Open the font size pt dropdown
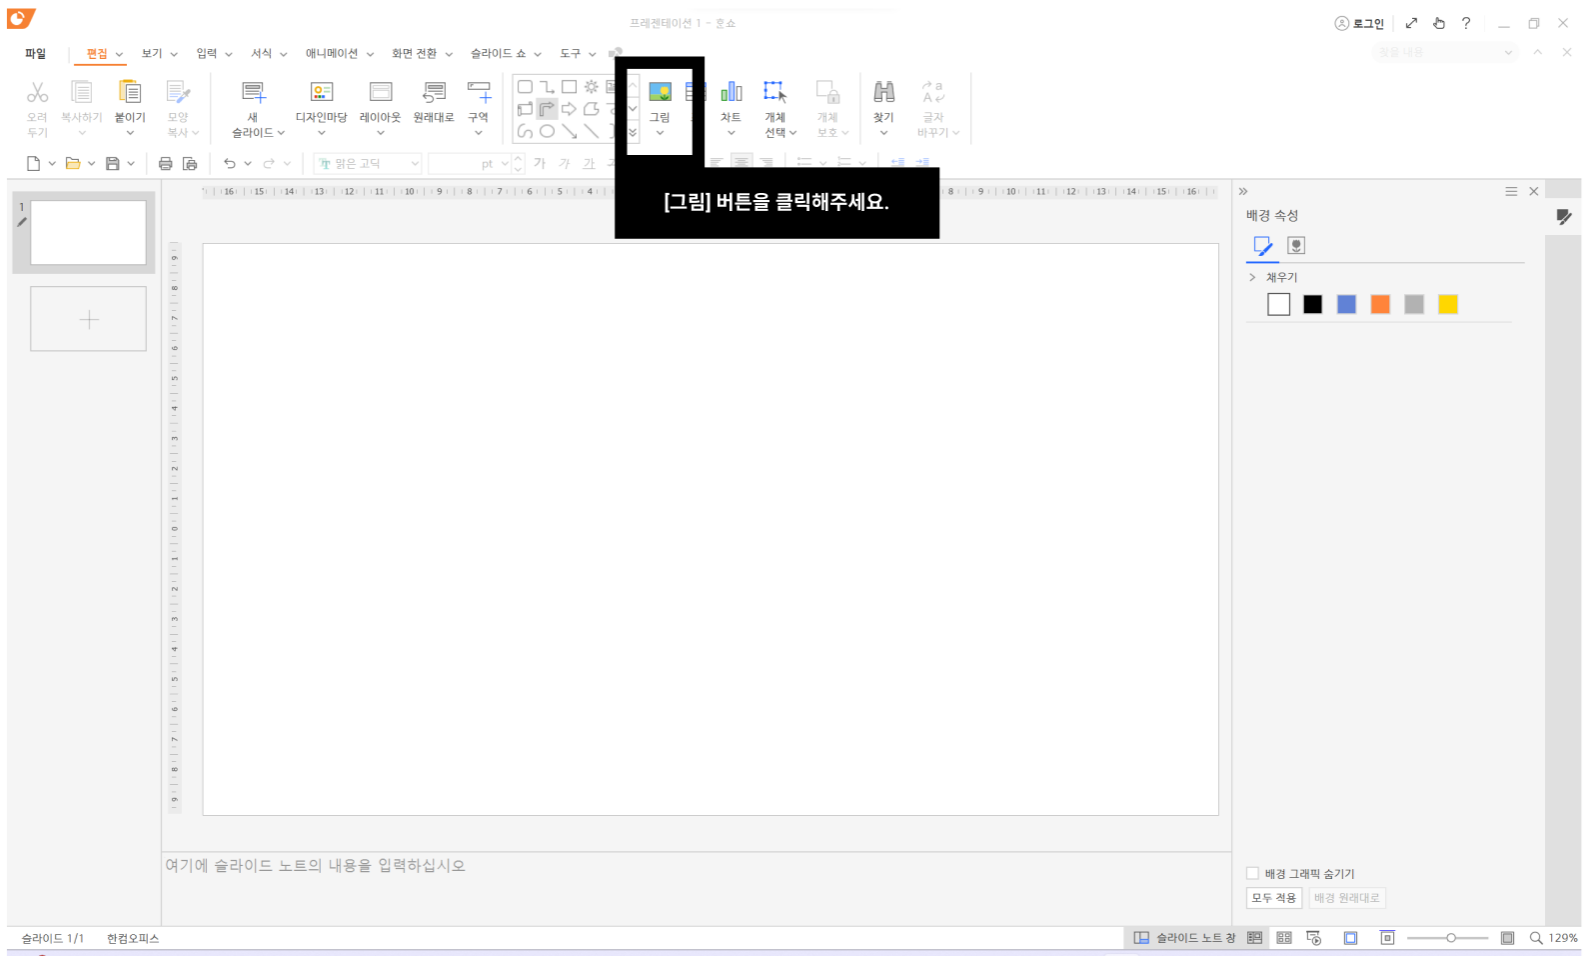 [505, 163]
